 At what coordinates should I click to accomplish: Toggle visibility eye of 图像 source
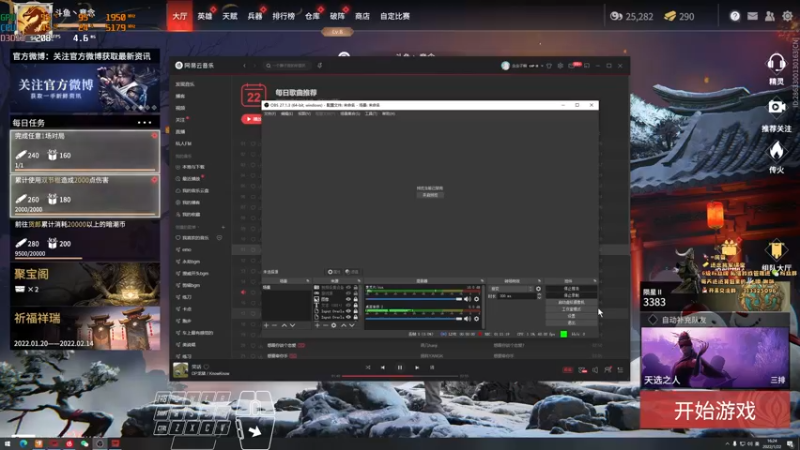click(x=348, y=299)
